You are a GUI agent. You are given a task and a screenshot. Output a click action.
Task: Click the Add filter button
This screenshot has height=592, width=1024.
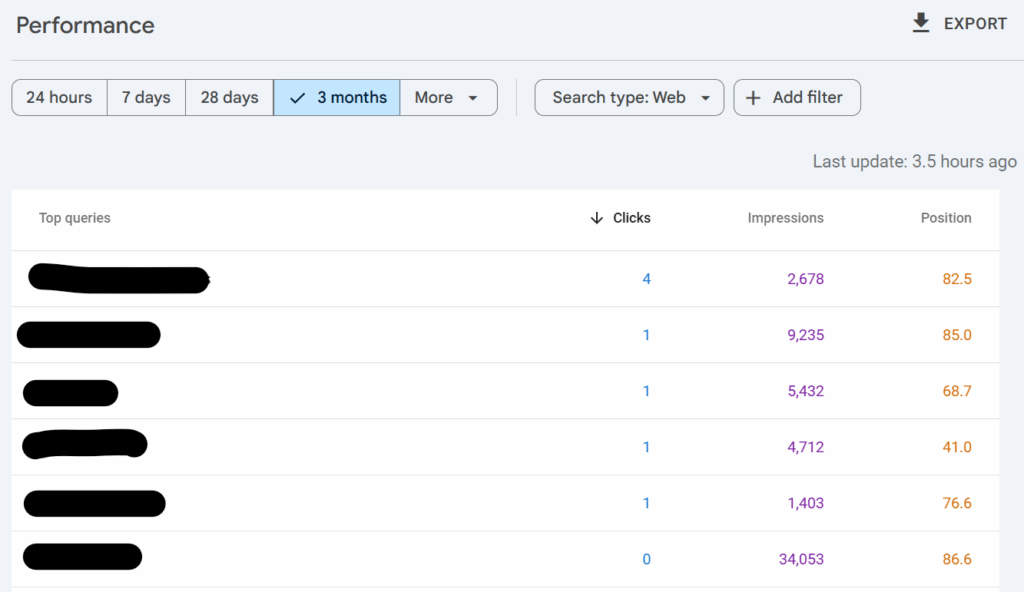point(797,97)
